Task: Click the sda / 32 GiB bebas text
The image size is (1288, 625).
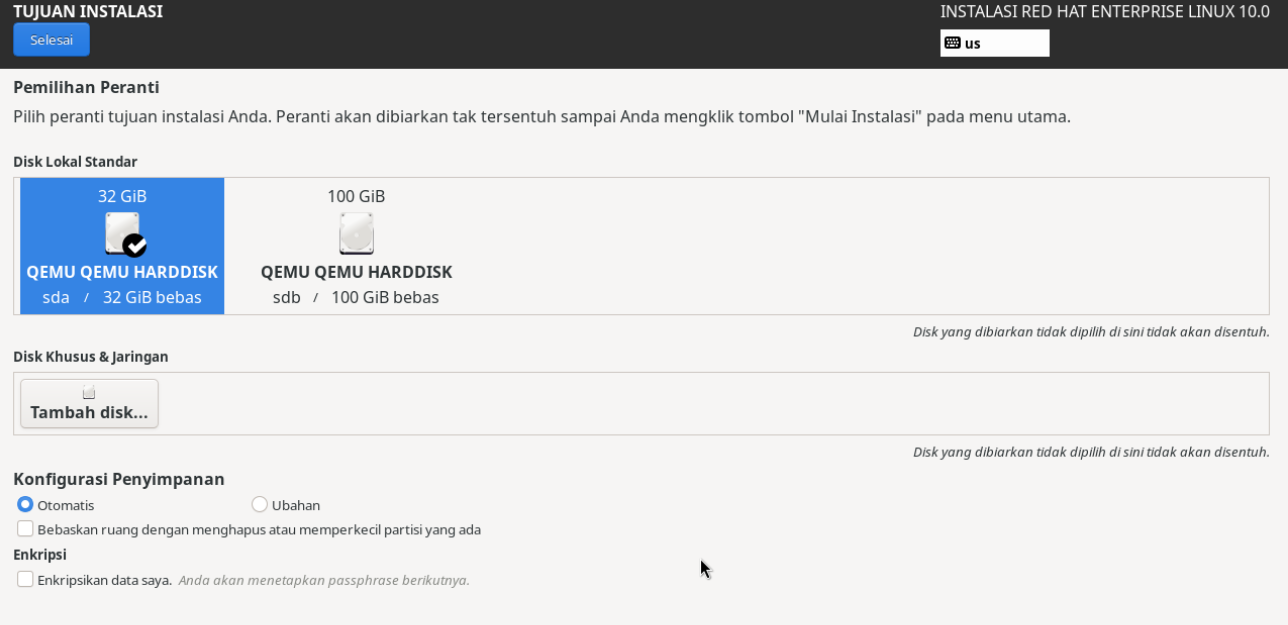Action: [122, 298]
